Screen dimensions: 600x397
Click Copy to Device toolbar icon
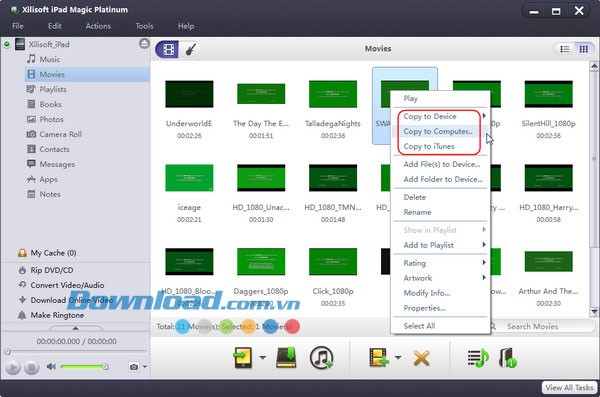click(243, 358)
